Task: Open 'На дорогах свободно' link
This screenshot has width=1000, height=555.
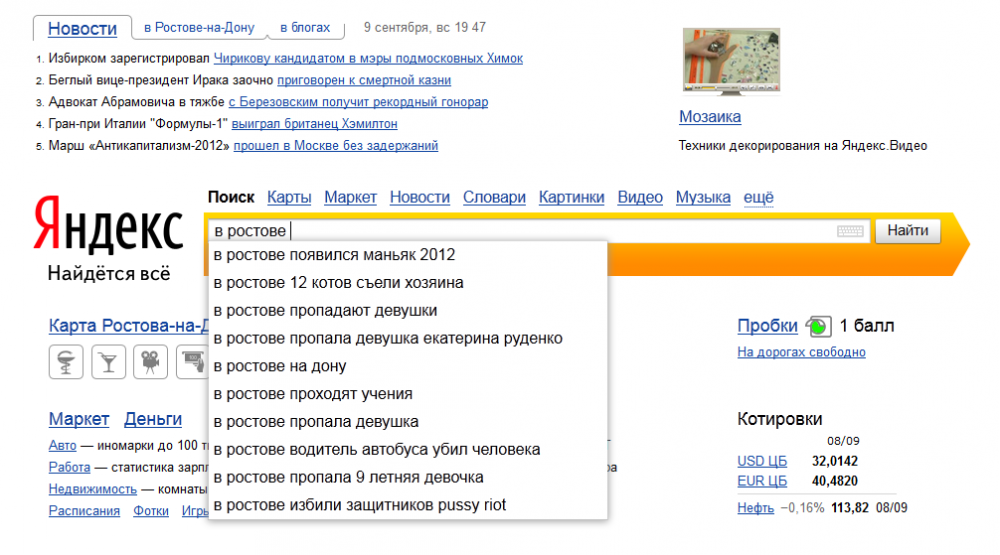Action: click(801, 352)
